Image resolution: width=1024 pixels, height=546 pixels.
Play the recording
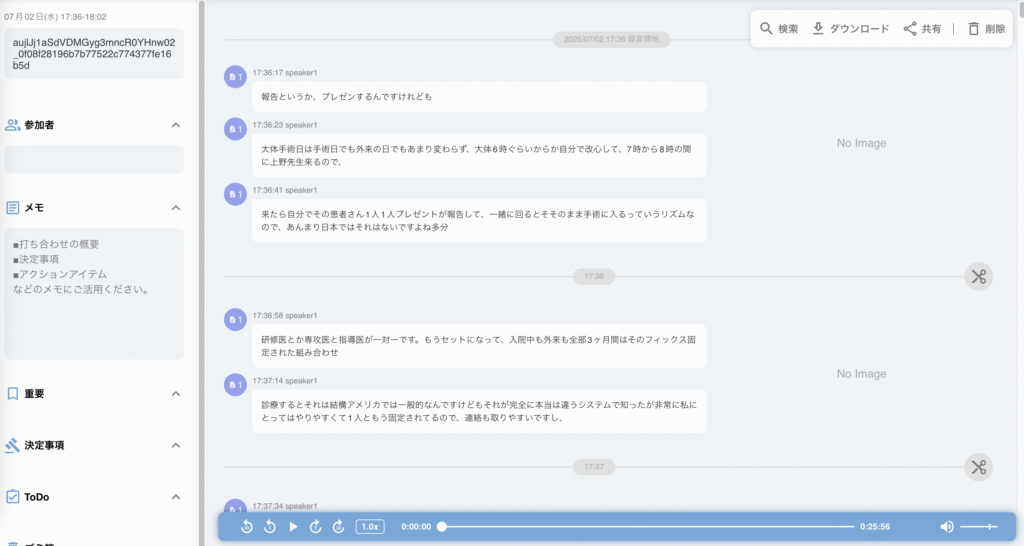[x=293, y=526]
